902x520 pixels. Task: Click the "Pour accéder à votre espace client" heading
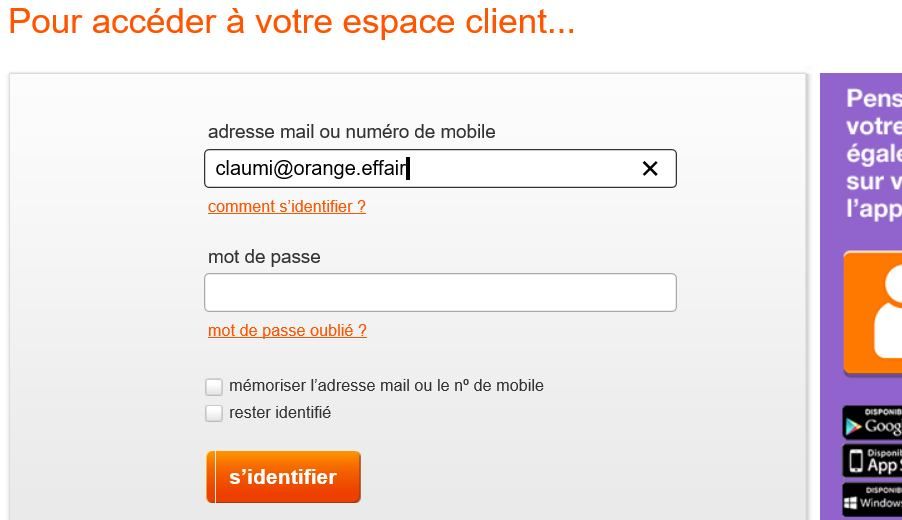(x=291, y=23)
